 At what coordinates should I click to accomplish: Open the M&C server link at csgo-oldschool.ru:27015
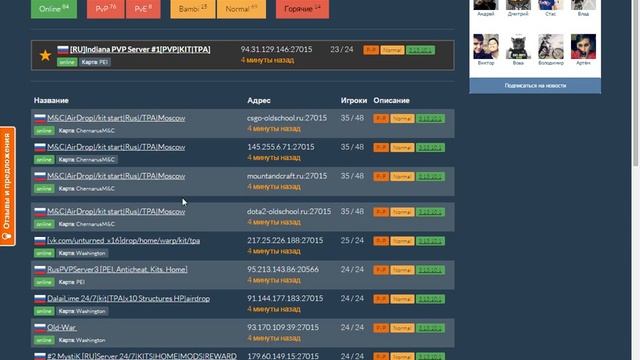(x=116, y=118)
